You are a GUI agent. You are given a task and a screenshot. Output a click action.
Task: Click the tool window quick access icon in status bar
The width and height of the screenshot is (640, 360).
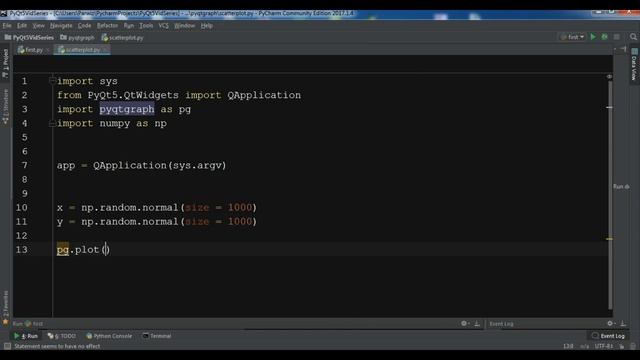7,346
